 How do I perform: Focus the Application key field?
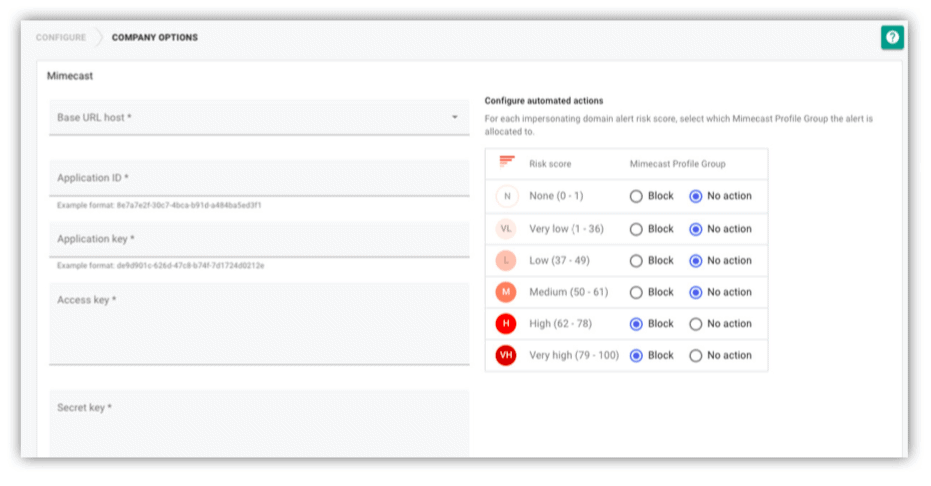coord(259,239)
